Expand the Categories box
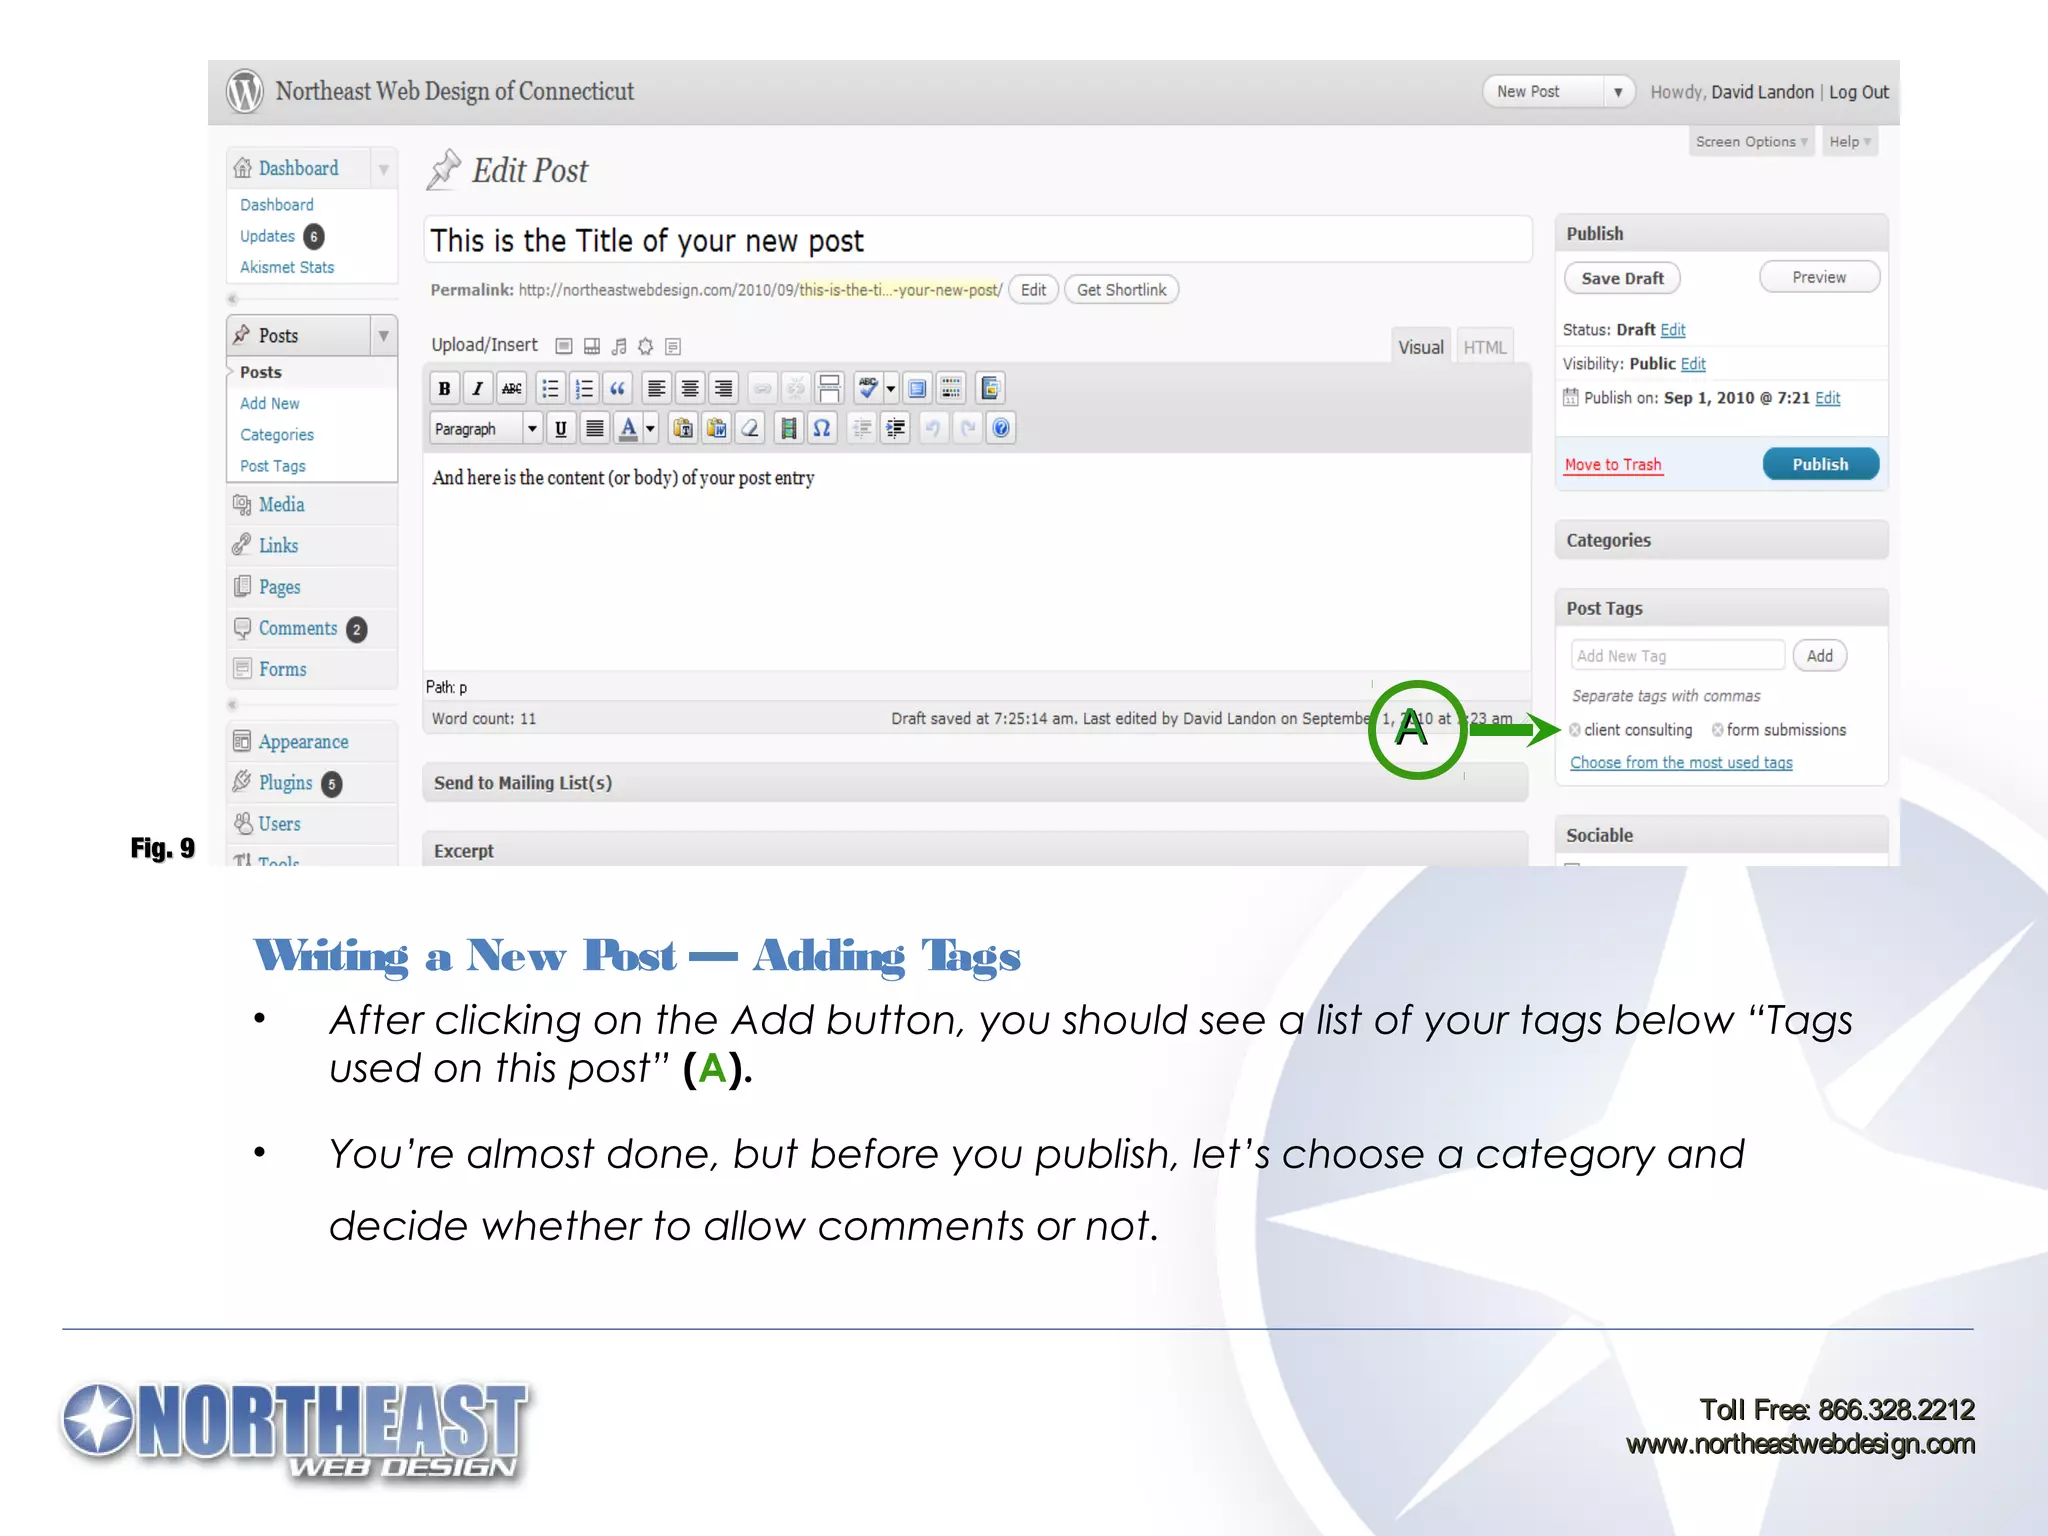 1721,541
